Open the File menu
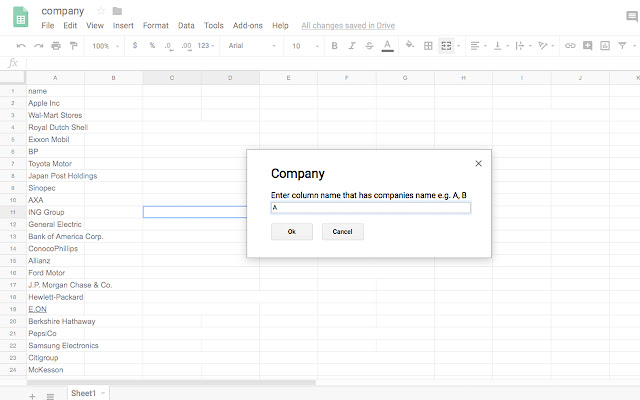 coord(48,26)
